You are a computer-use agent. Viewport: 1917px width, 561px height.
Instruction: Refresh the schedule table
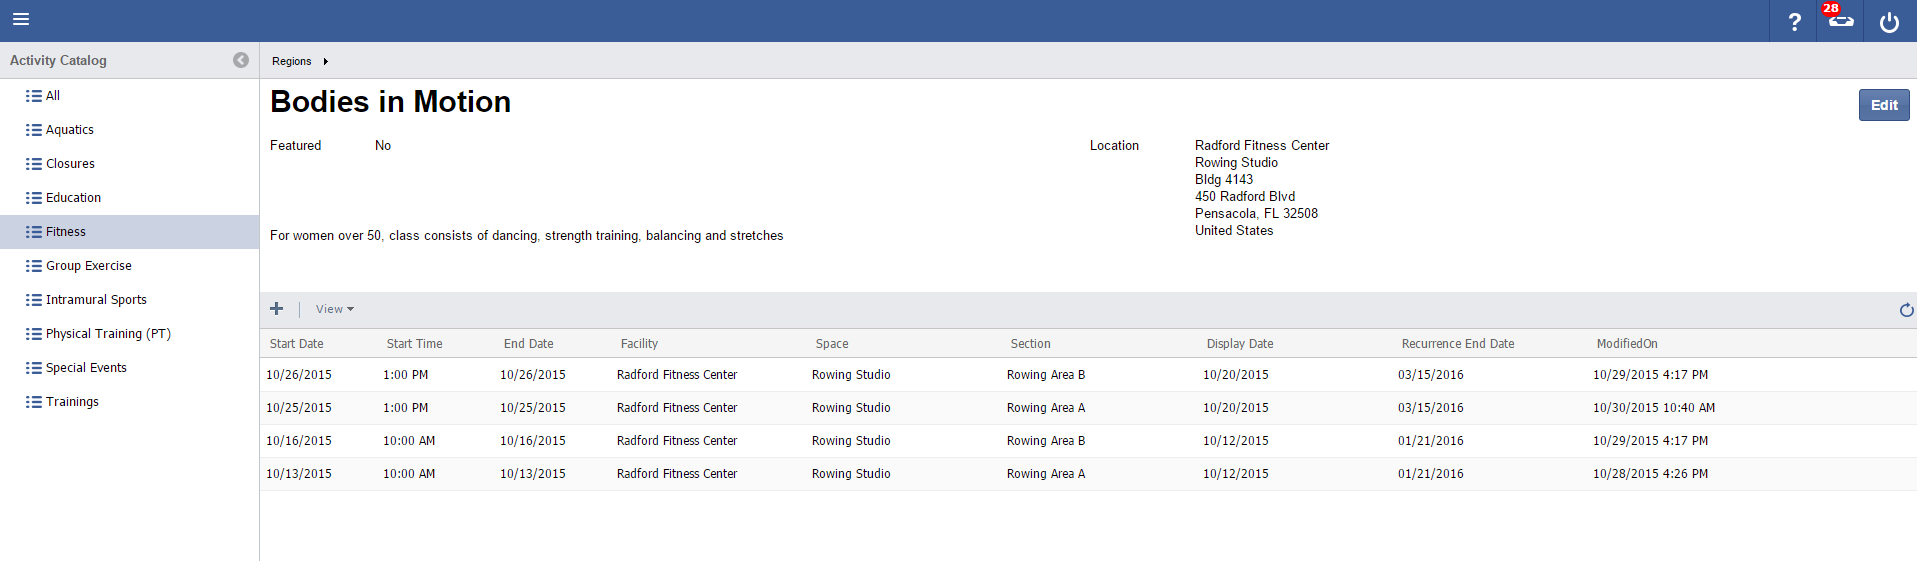tap(1906, 310)
